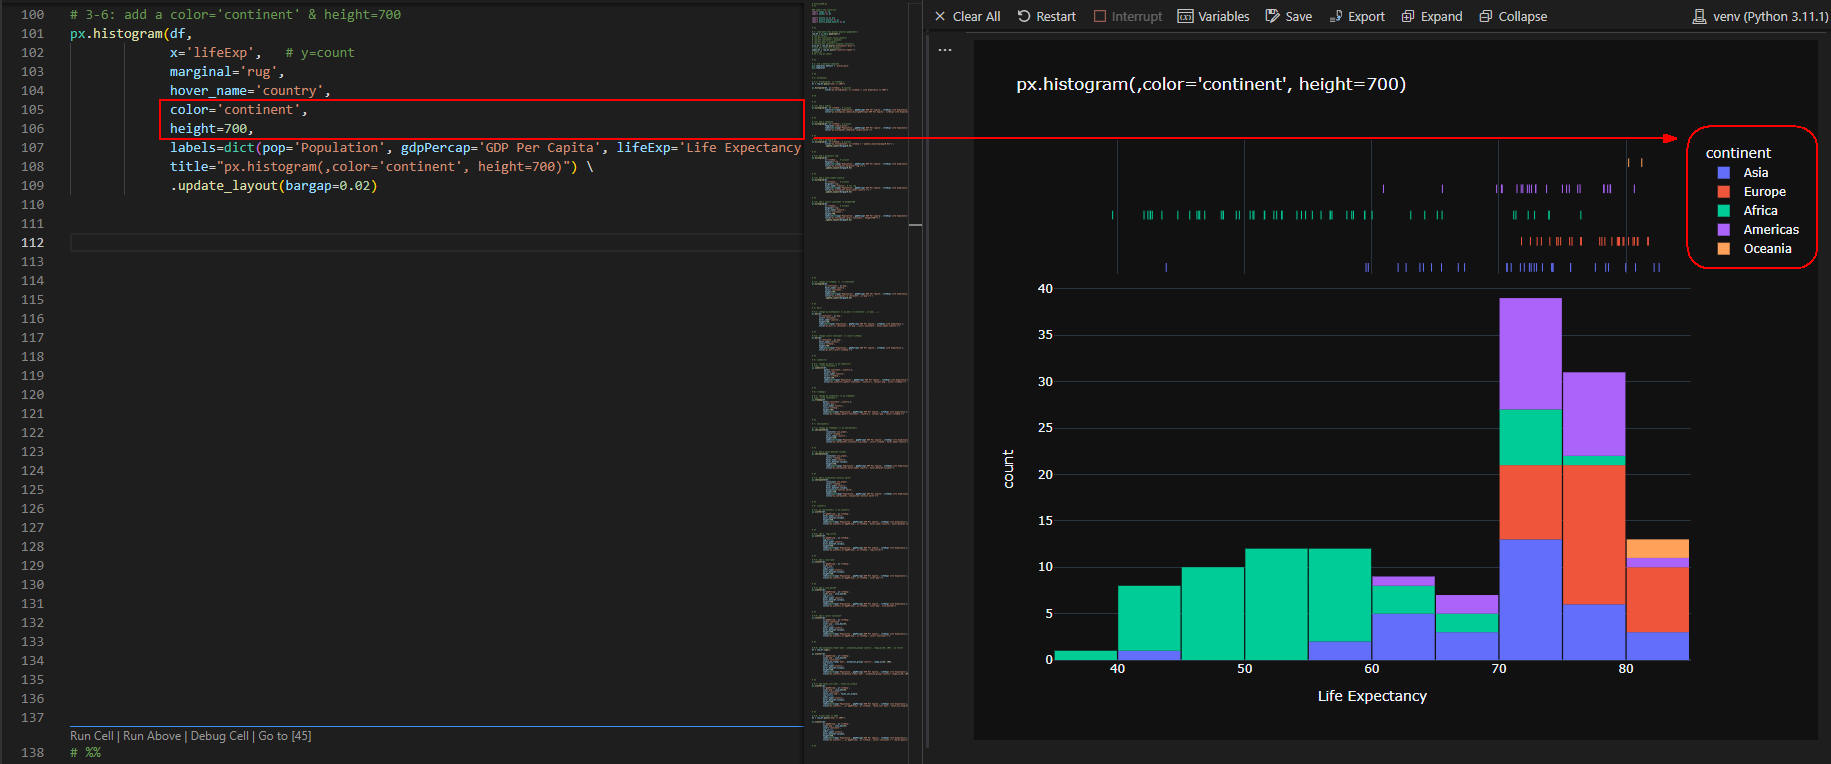Click the kernel server icon beside venv
Viewport: 1831px width, 764px height.
click(x=1699, y=16)
